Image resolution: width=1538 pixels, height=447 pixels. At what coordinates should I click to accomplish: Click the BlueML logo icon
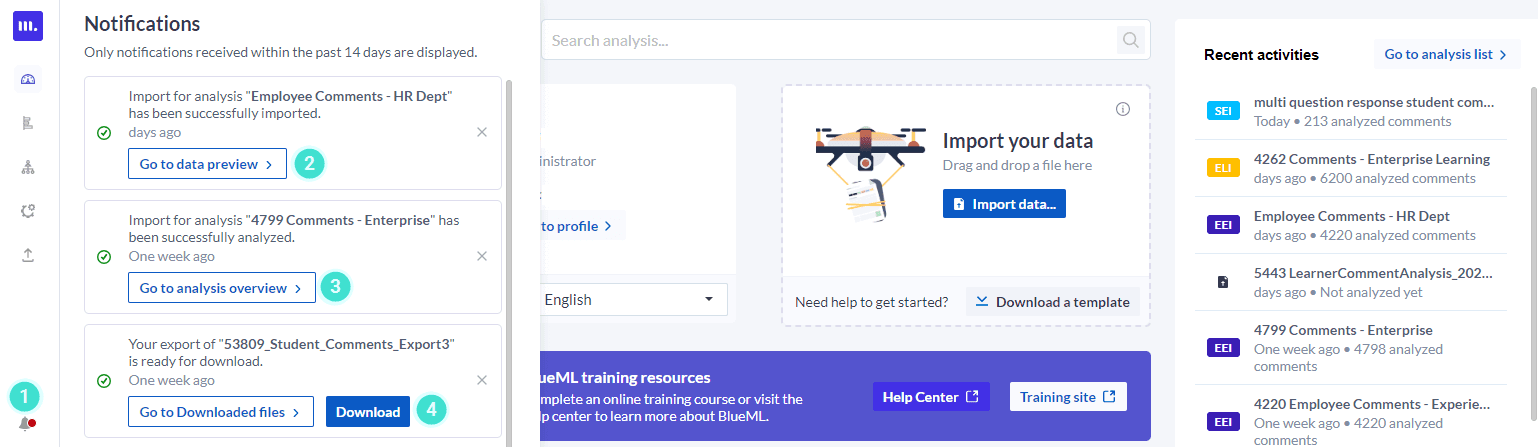point(28,26)
